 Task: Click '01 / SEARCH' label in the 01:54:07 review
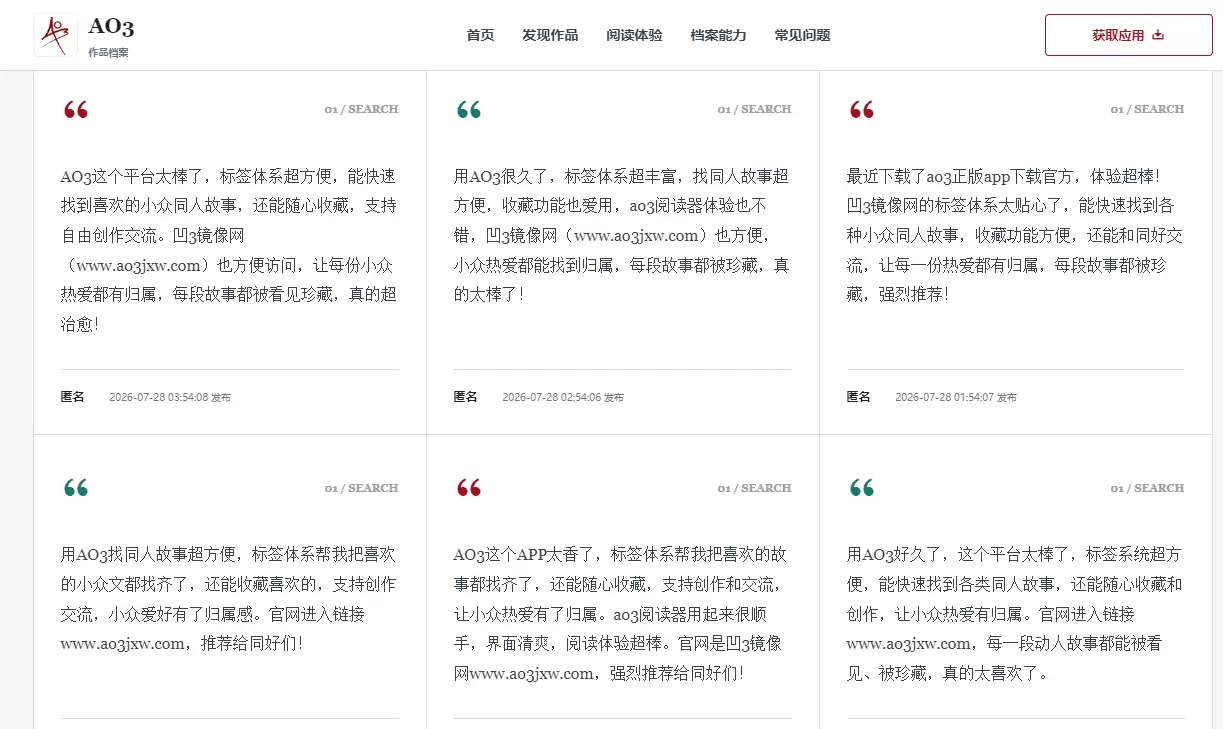pyautogui.click(x=1147, y=109)
